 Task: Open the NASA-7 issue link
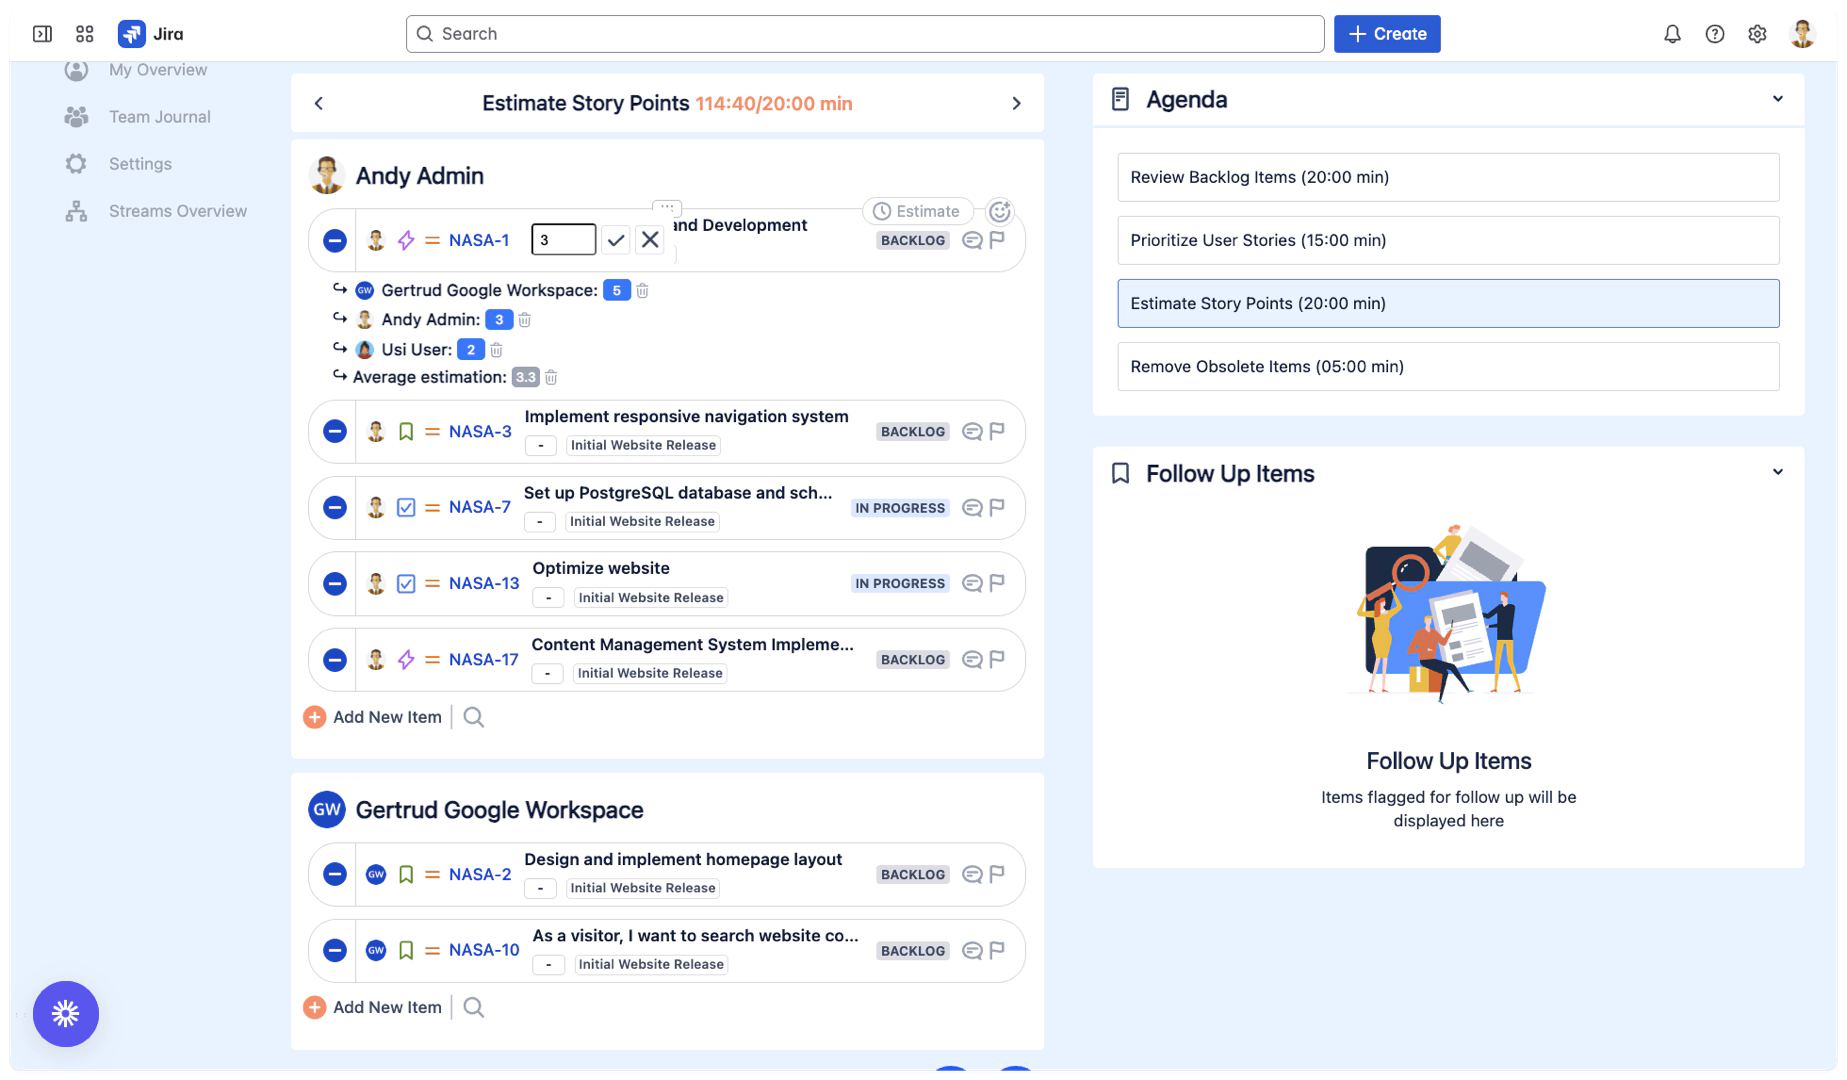480,507
